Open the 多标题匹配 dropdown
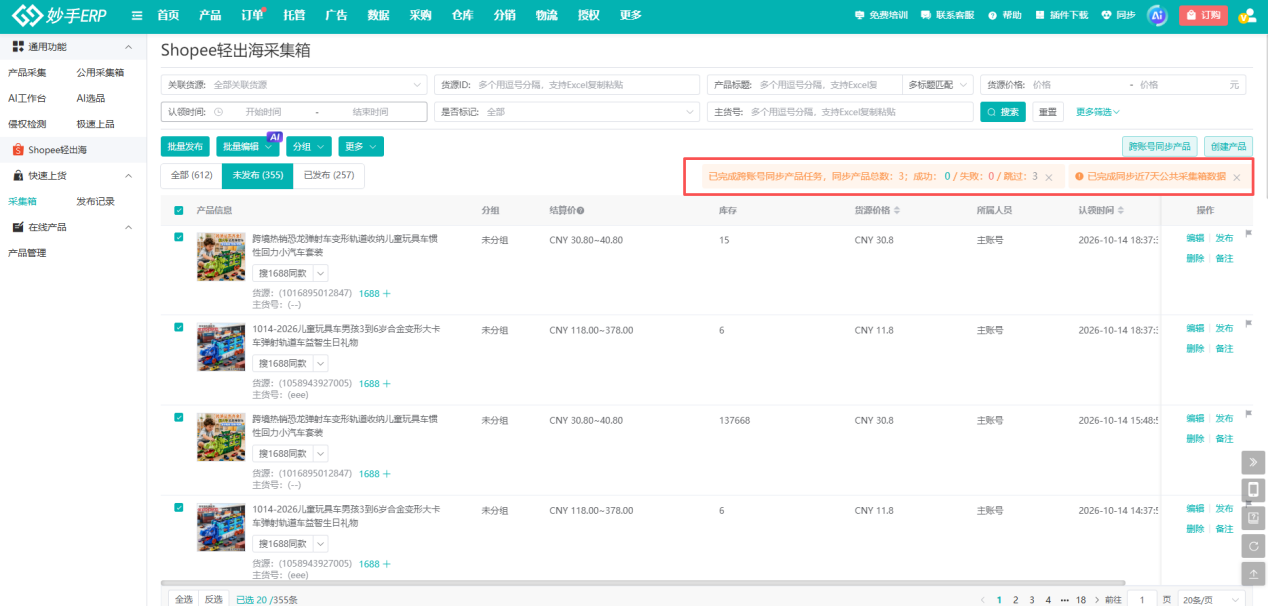 click(937, 85)
